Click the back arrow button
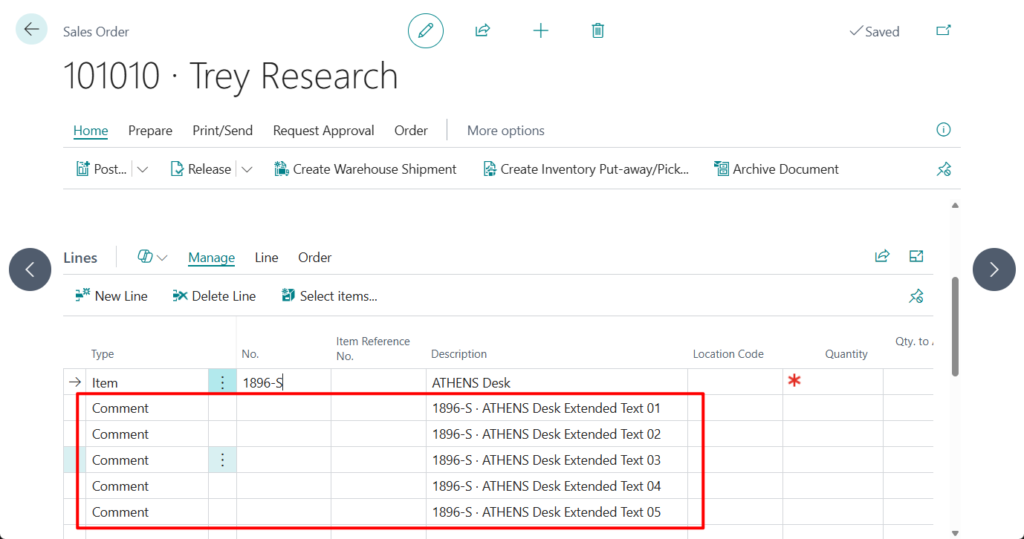1024x539 pixels. tap(31, 30)
